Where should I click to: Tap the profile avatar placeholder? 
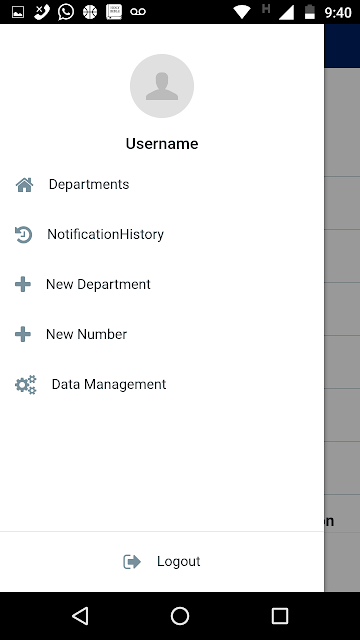[x=162, y=86]
